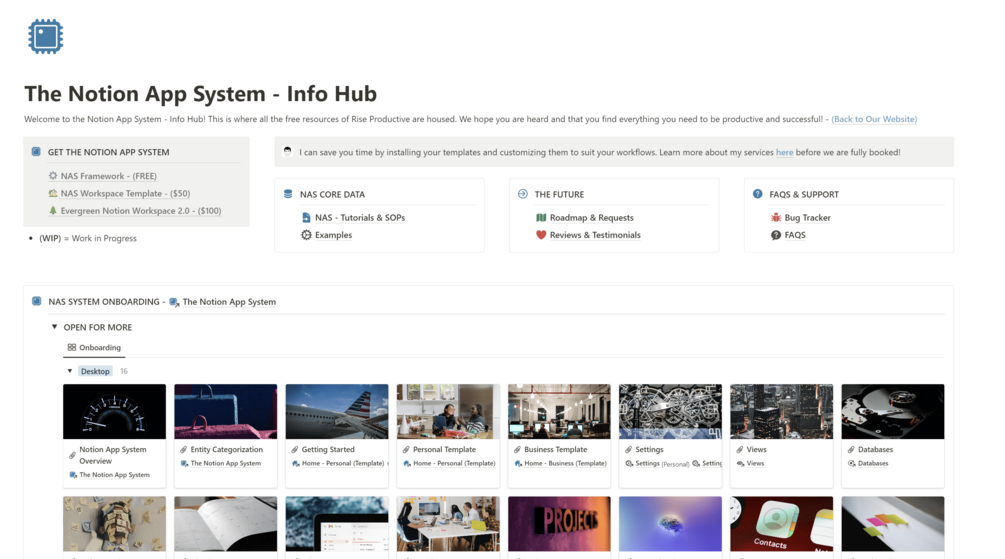Open the Roadmap & Requests page

point(592,217)
